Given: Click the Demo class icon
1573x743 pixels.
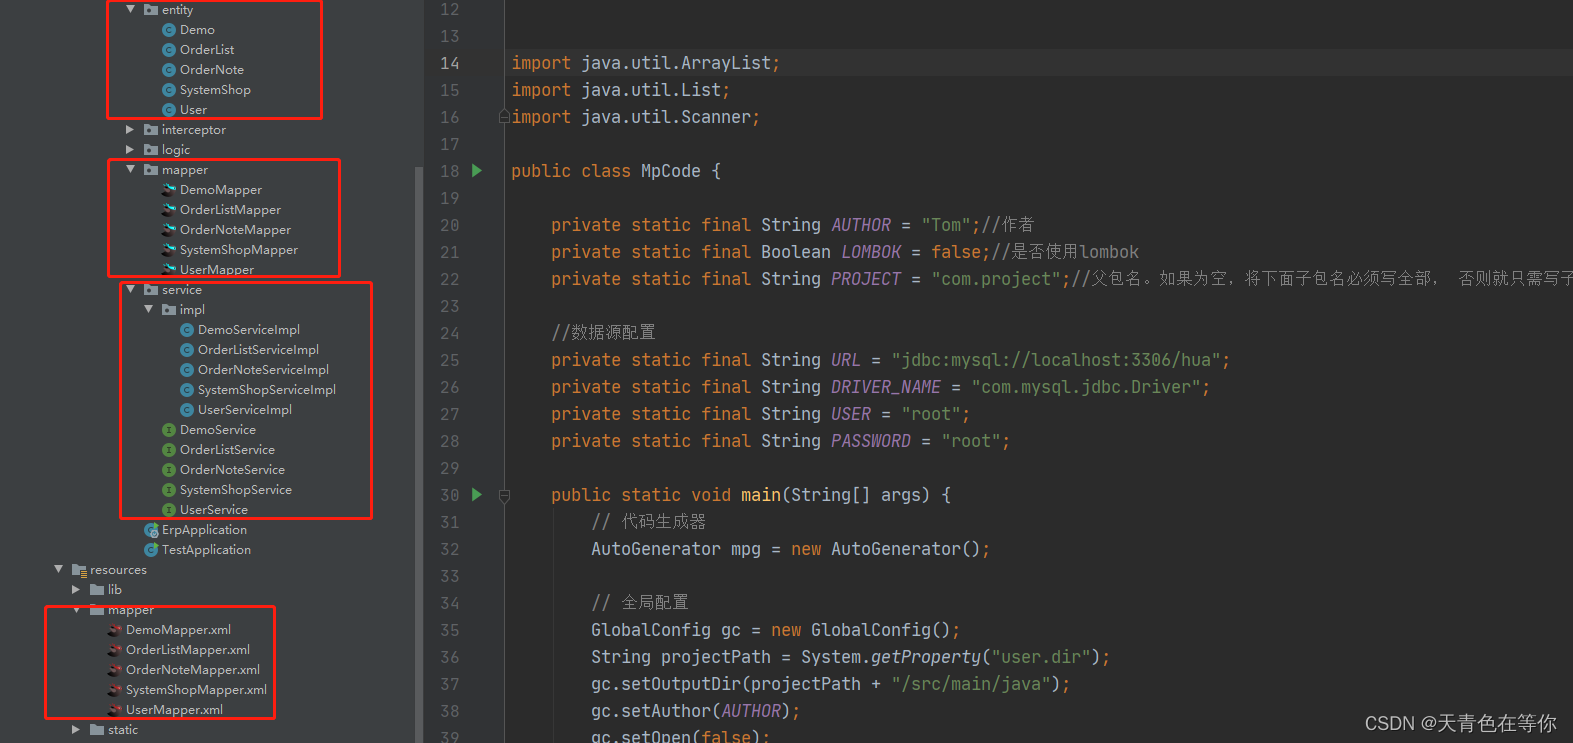Looking at the screenshot, I should tap(169, 30).
